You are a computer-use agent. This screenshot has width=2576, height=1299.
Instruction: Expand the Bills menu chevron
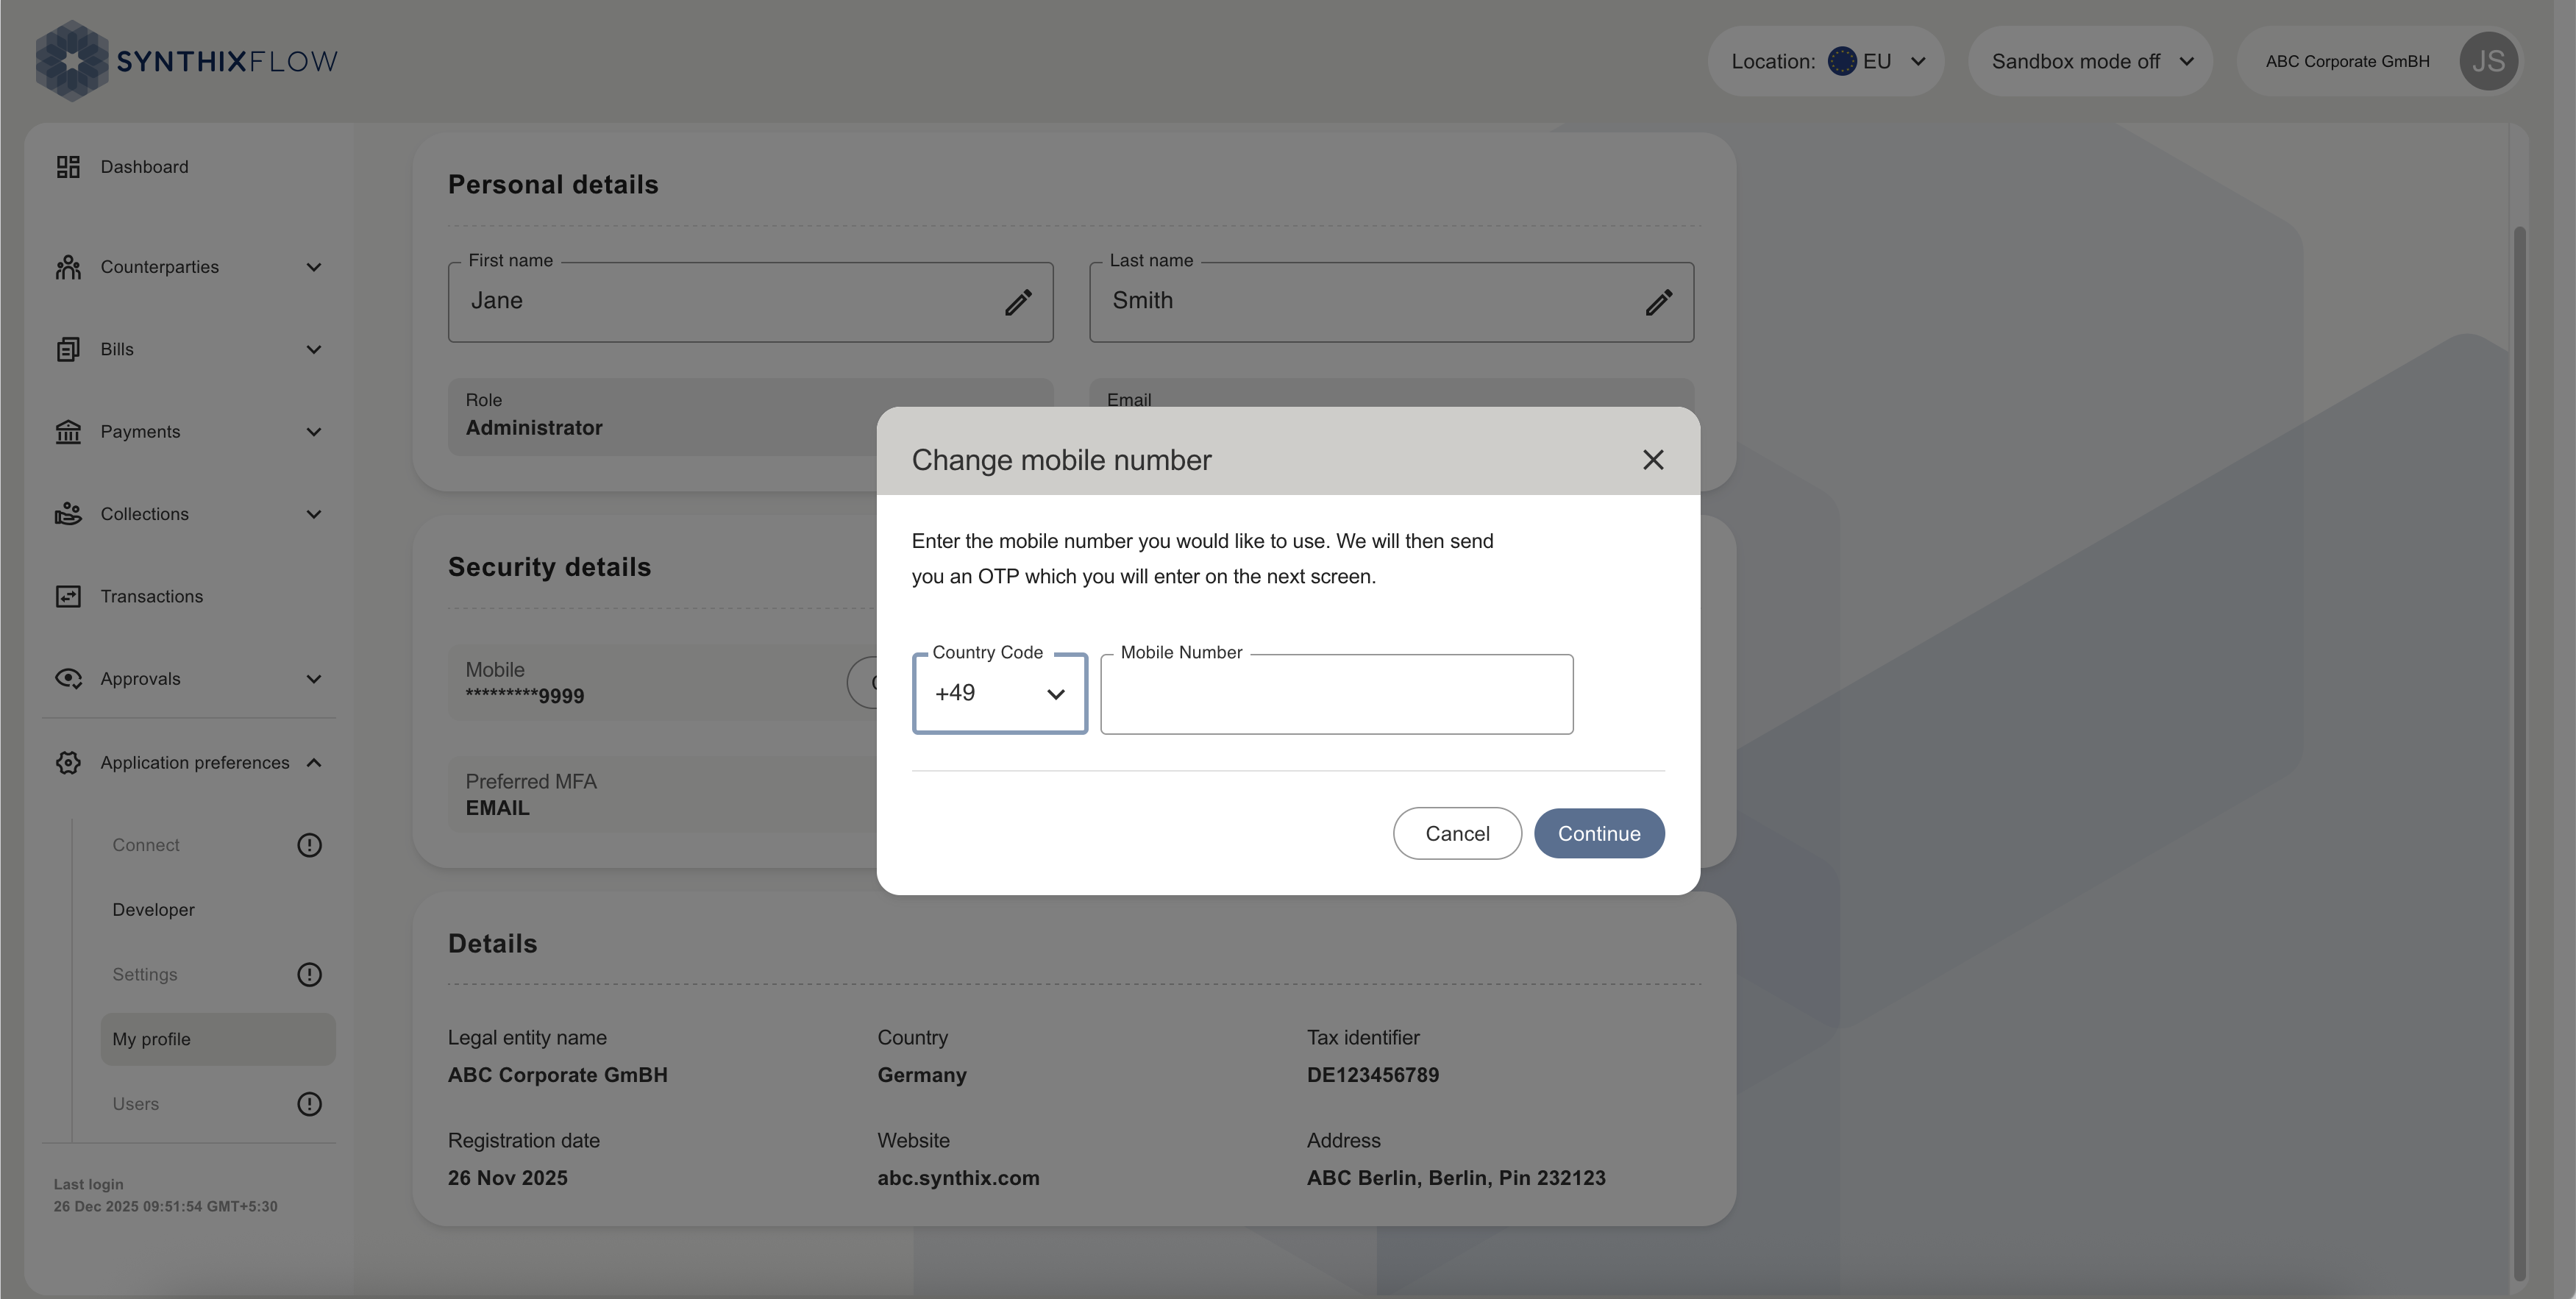(x=314, y=349)
